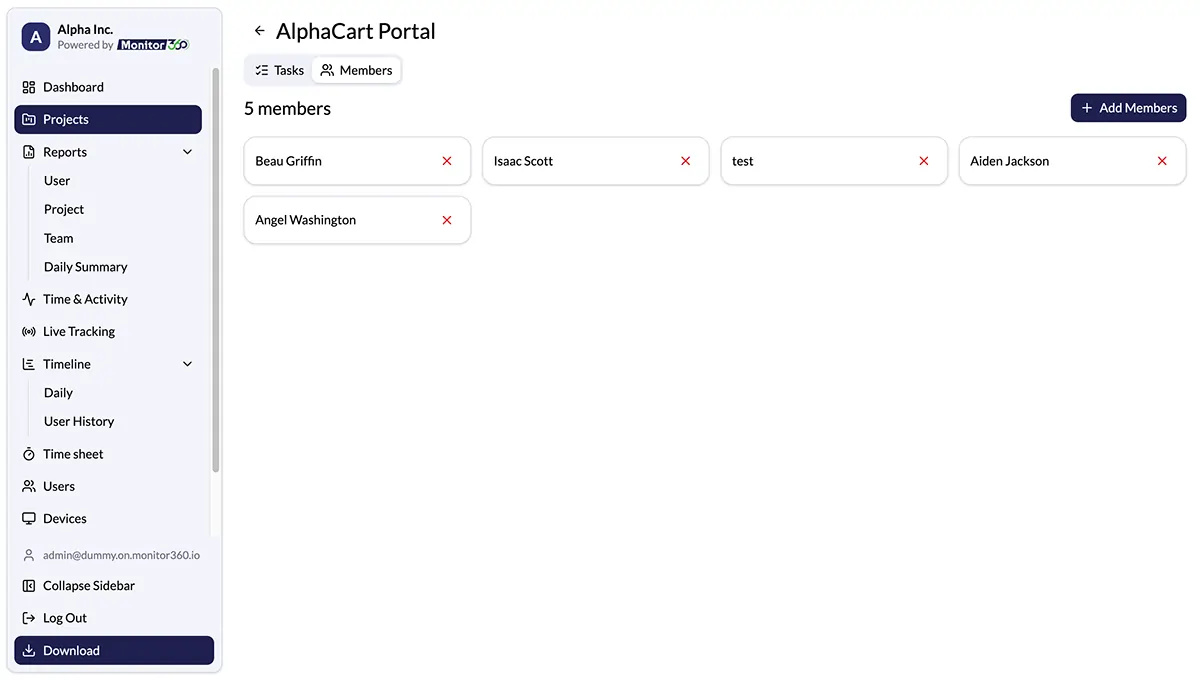Viewport: 1200px width, 680px height.
Task: Remove Aiden Jackson from members
Action: click(x=1161, y=160)
